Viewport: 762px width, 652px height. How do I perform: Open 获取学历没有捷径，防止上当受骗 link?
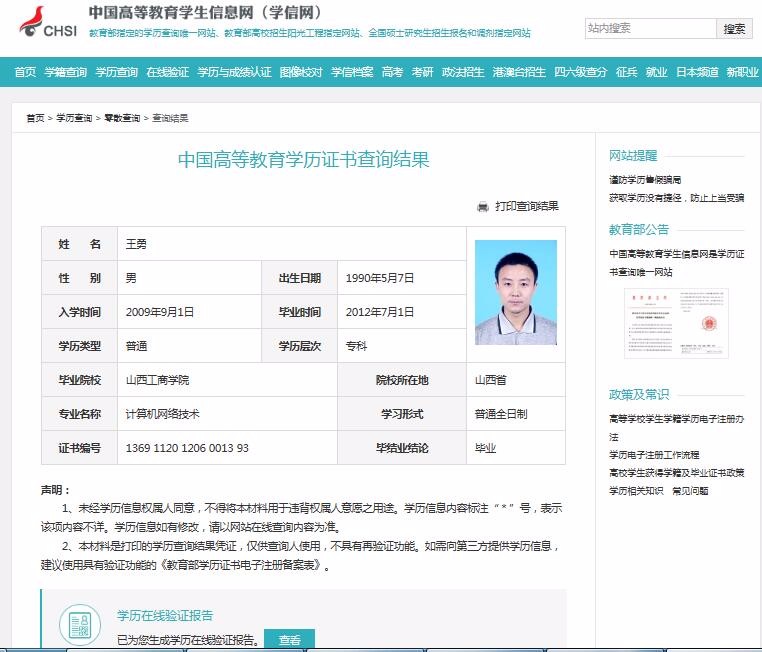[676, 198]
